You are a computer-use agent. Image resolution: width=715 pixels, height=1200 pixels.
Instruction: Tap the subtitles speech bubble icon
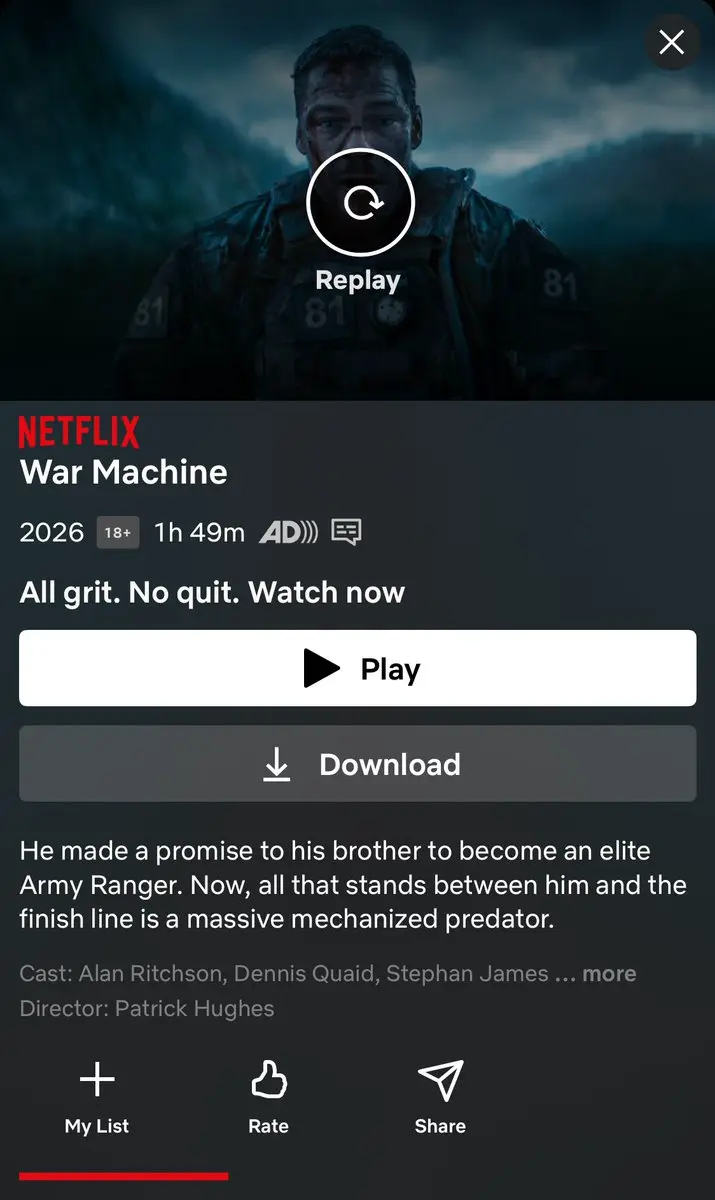[346, 533]
